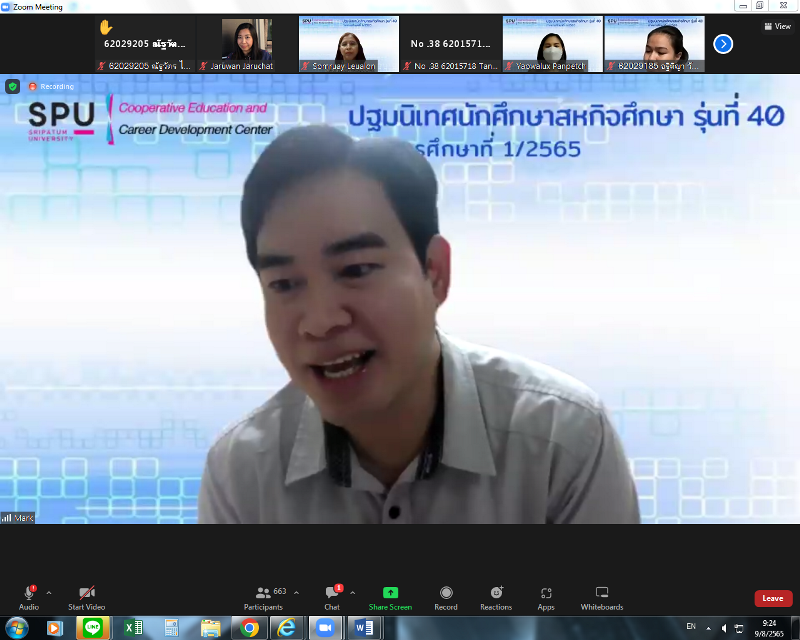Expand the Participants options caret

(x=296, y=592)
